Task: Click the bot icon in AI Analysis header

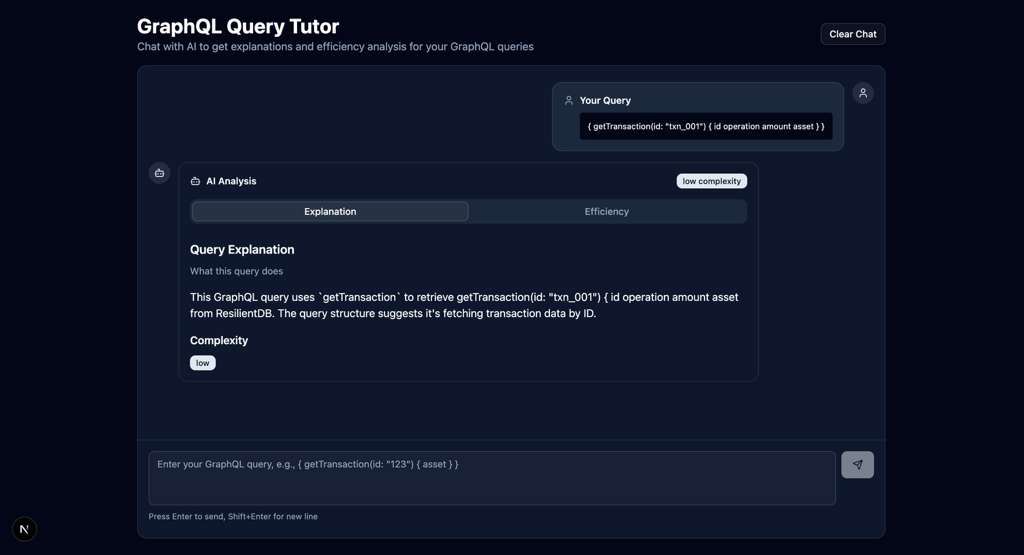Action: point(195,181)
